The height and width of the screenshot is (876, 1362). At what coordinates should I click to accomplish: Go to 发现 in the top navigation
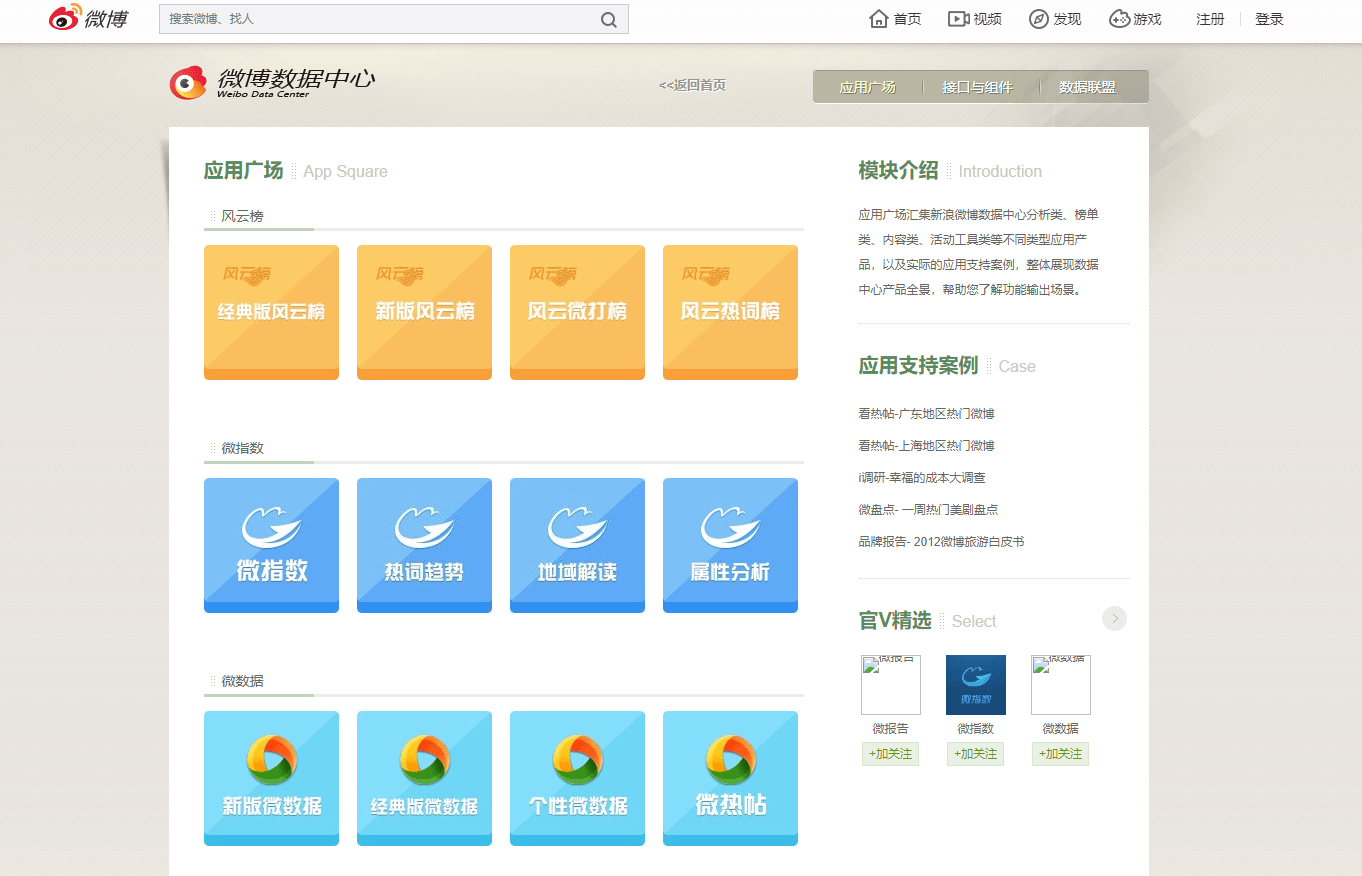tap(1055, 19)
